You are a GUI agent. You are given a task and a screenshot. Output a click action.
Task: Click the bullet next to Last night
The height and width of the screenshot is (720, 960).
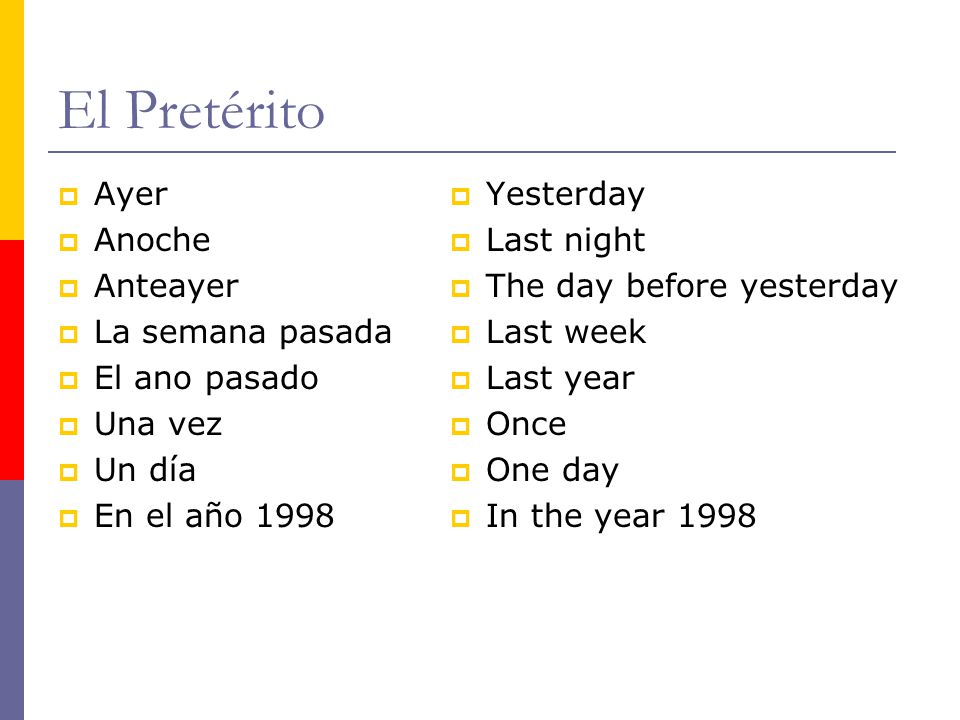(x=460, y=242)
